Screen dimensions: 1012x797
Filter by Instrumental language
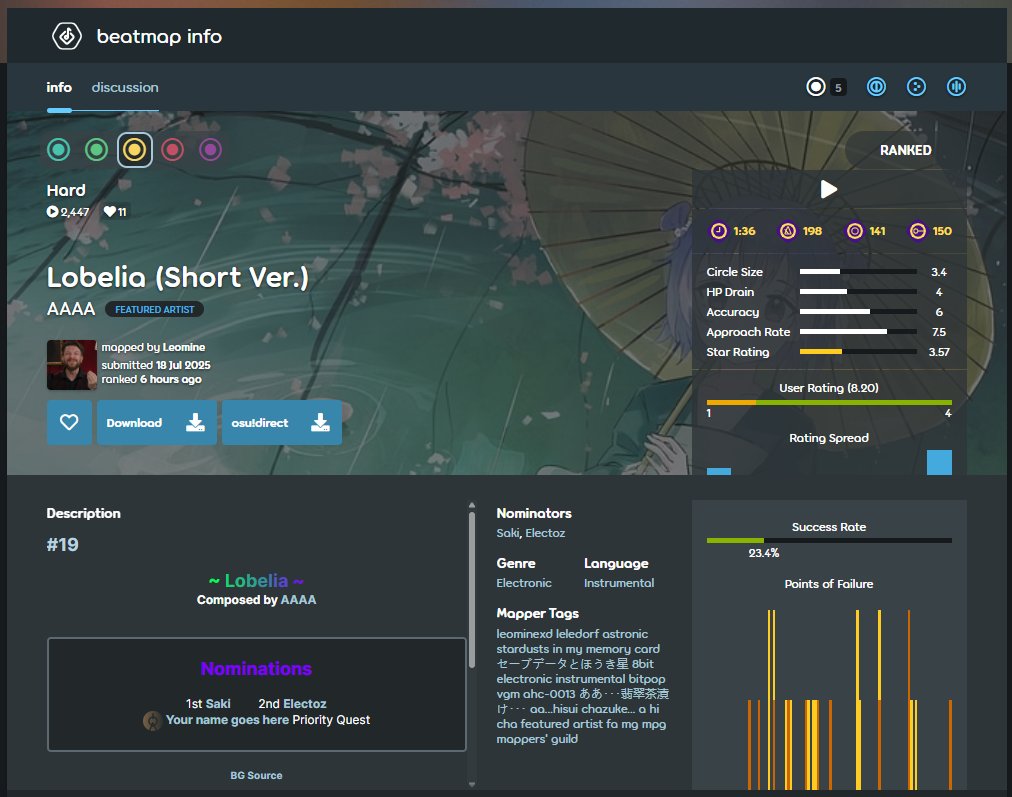click(619, 583)
